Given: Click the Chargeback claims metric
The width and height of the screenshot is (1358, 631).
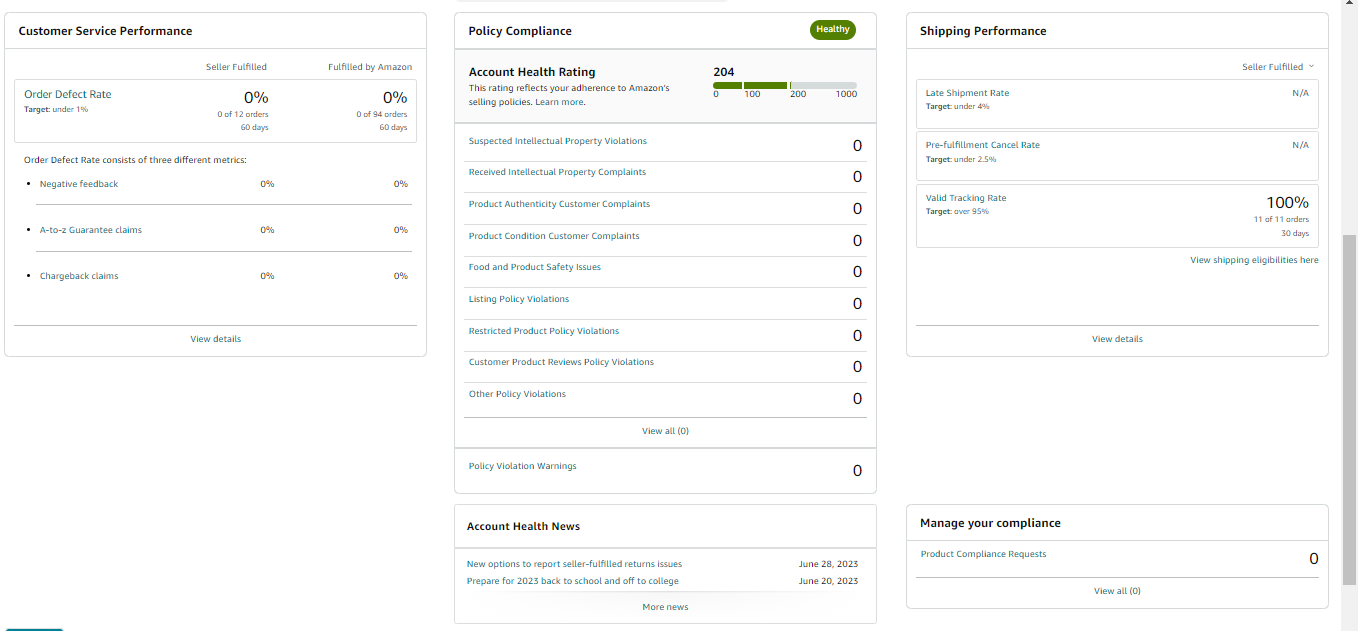Looking at the screenshot, I should (79, 276).
